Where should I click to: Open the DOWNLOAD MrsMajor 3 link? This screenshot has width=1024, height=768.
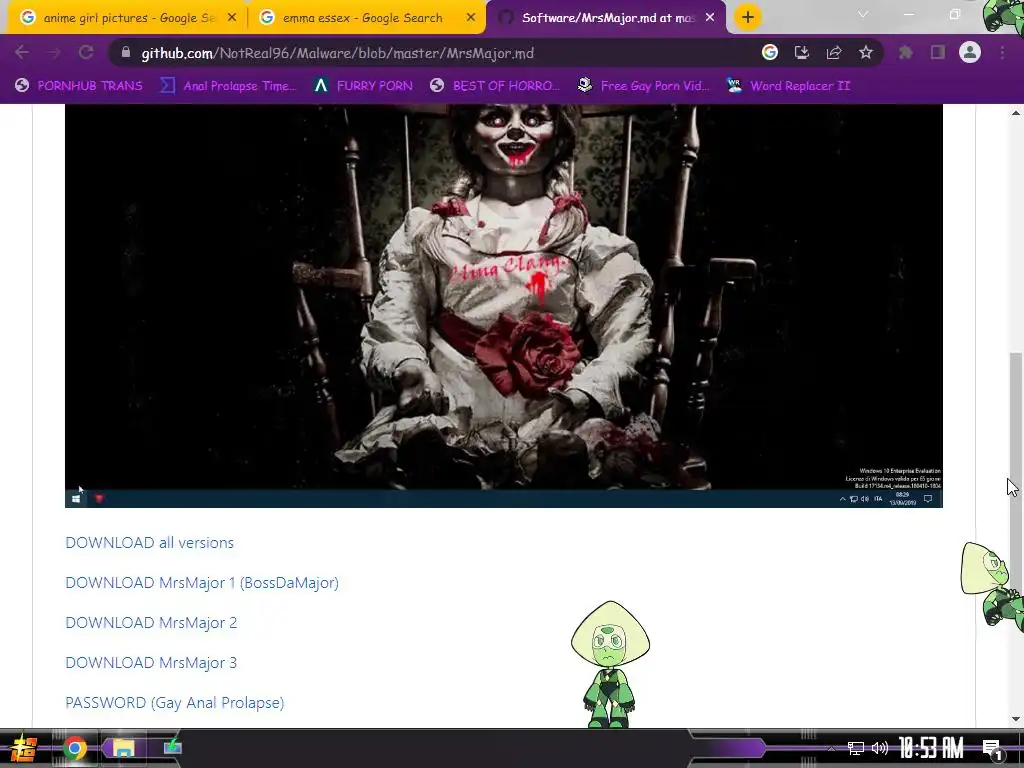pyautogui.click(x=151, y=662)
